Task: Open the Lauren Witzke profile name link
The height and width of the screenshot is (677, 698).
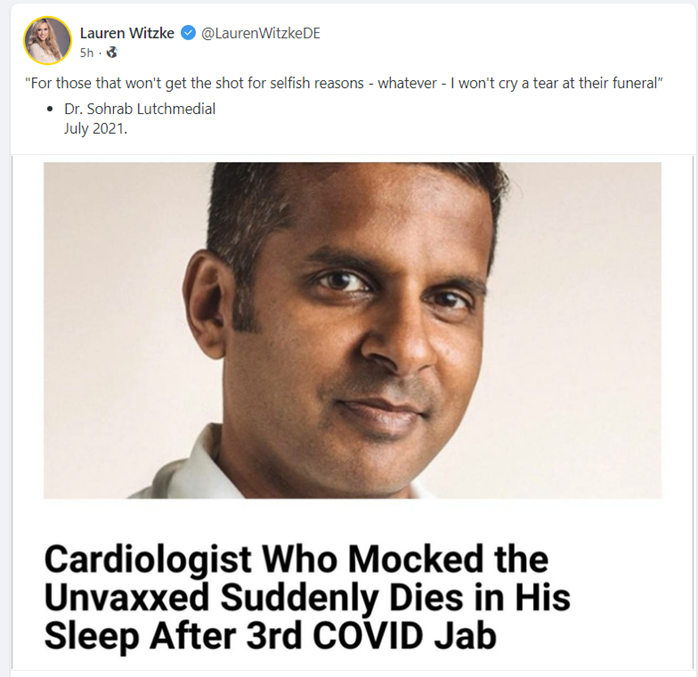Action: pyautogui.click(x=126, y=33)
